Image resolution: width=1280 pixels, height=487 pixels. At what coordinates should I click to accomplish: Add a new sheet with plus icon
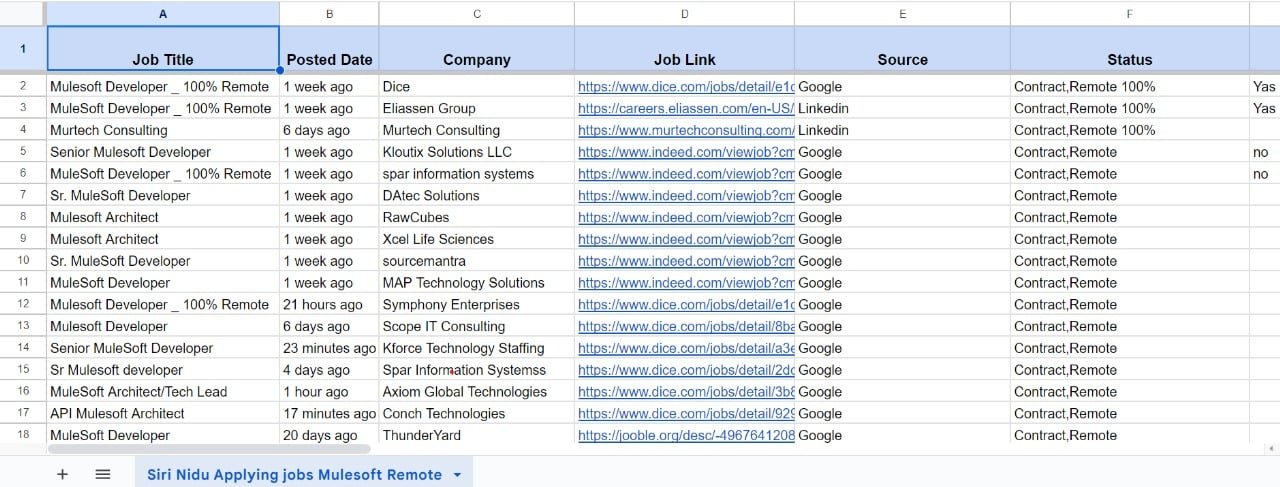pyautogui.click(x=62, y=474)
